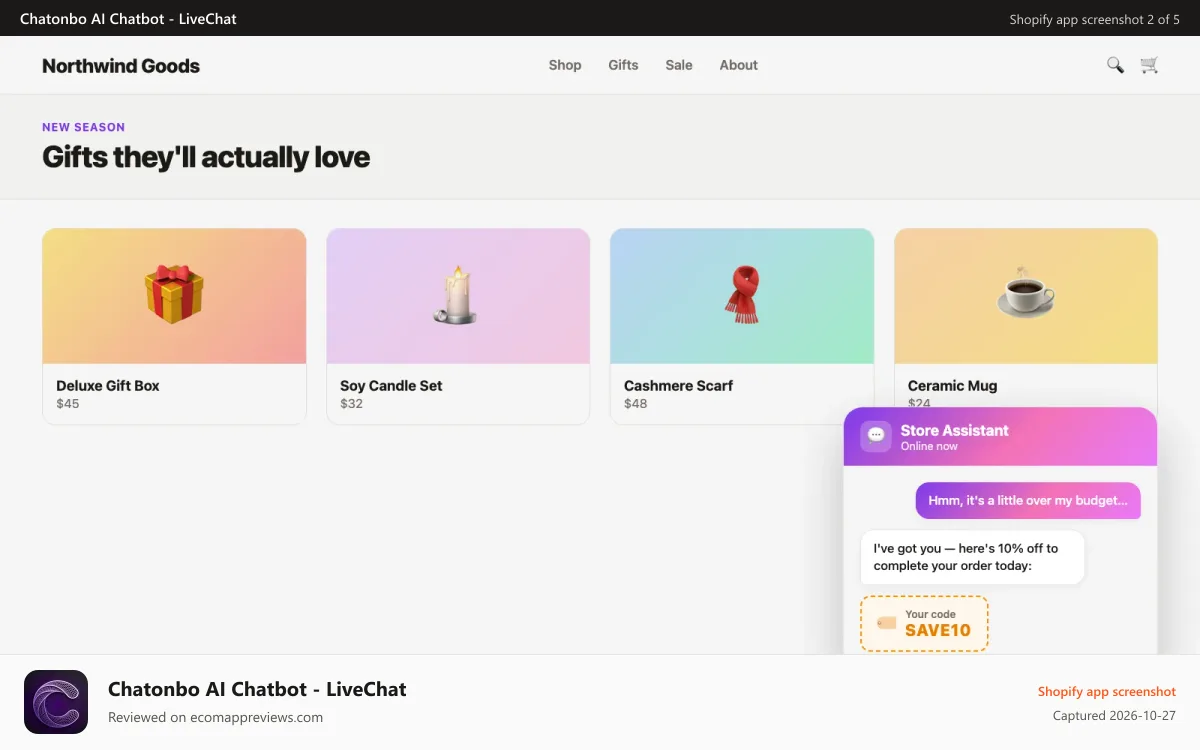Click the Northwind Goods store logo
This screenshot has height=750, width=1200.
(121, 66)
